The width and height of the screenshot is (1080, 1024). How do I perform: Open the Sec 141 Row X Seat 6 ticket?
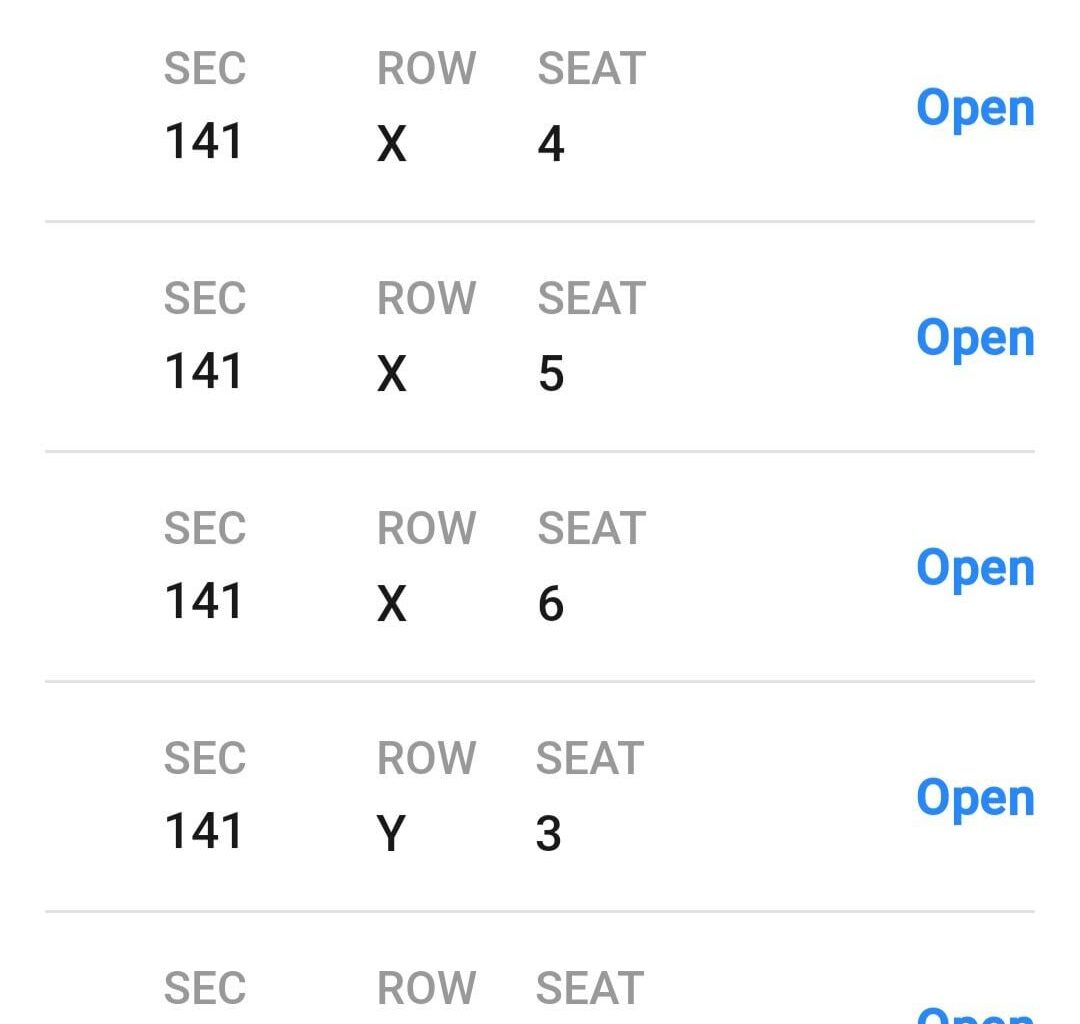tap(975, 568)
